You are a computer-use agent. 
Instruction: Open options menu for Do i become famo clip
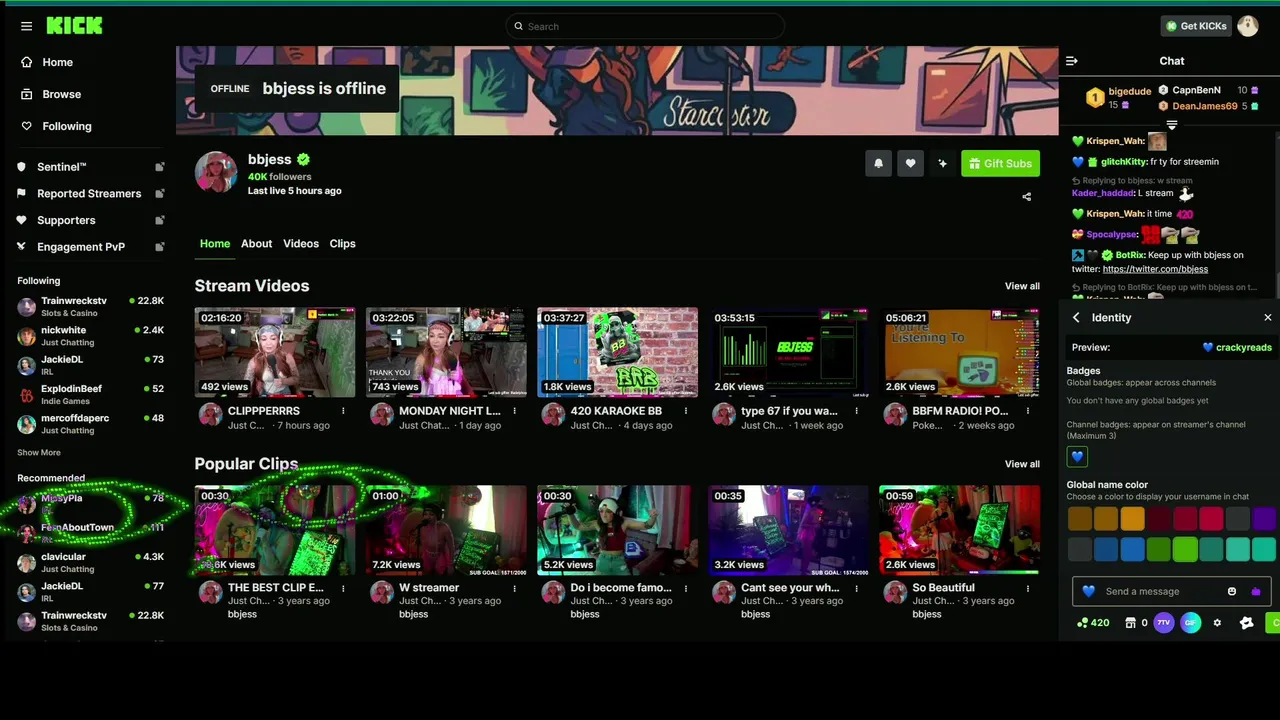685,588
